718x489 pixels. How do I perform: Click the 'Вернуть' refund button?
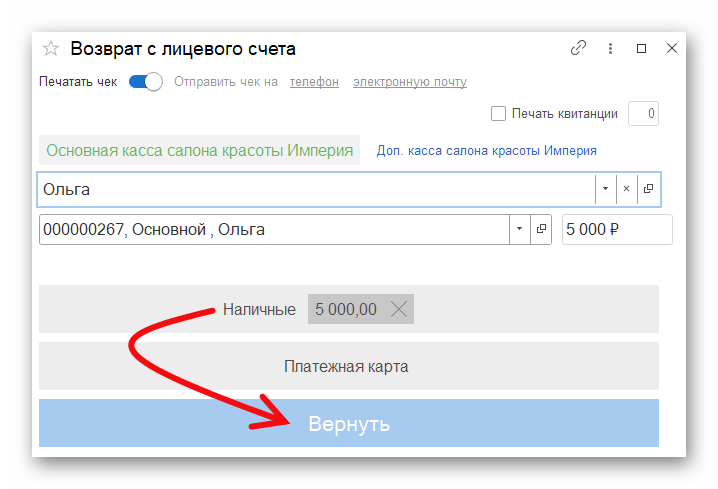348,423
